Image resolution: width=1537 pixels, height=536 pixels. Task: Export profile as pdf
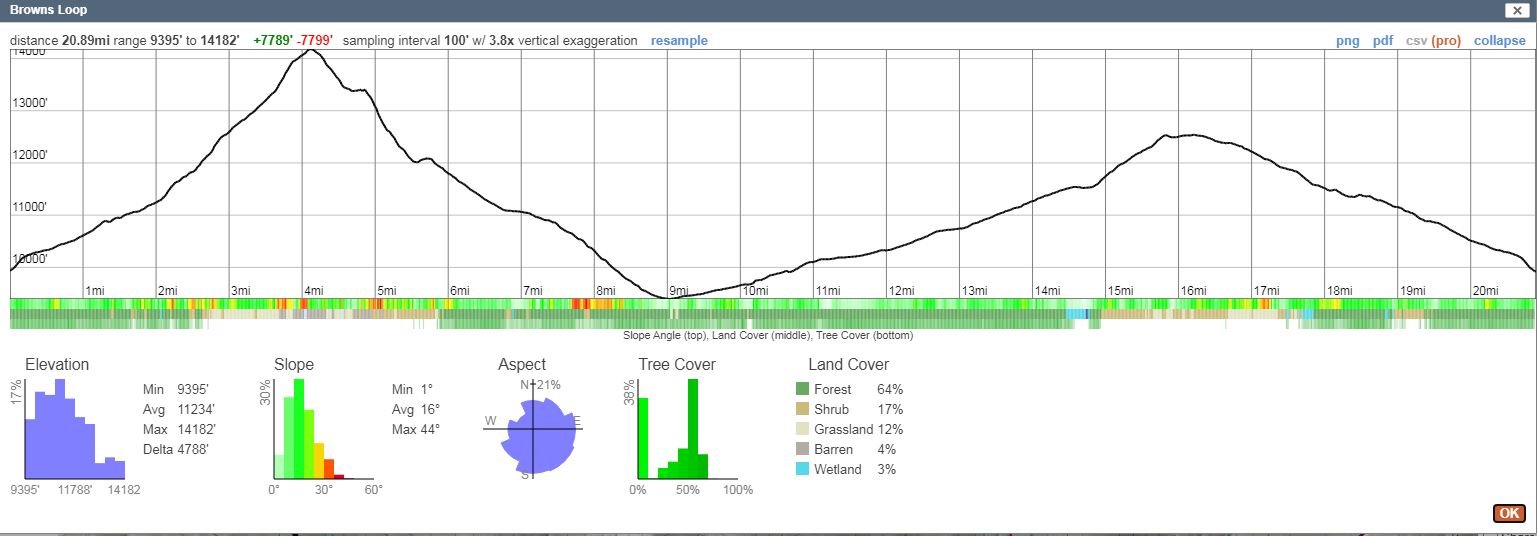tap(1383, 41)
